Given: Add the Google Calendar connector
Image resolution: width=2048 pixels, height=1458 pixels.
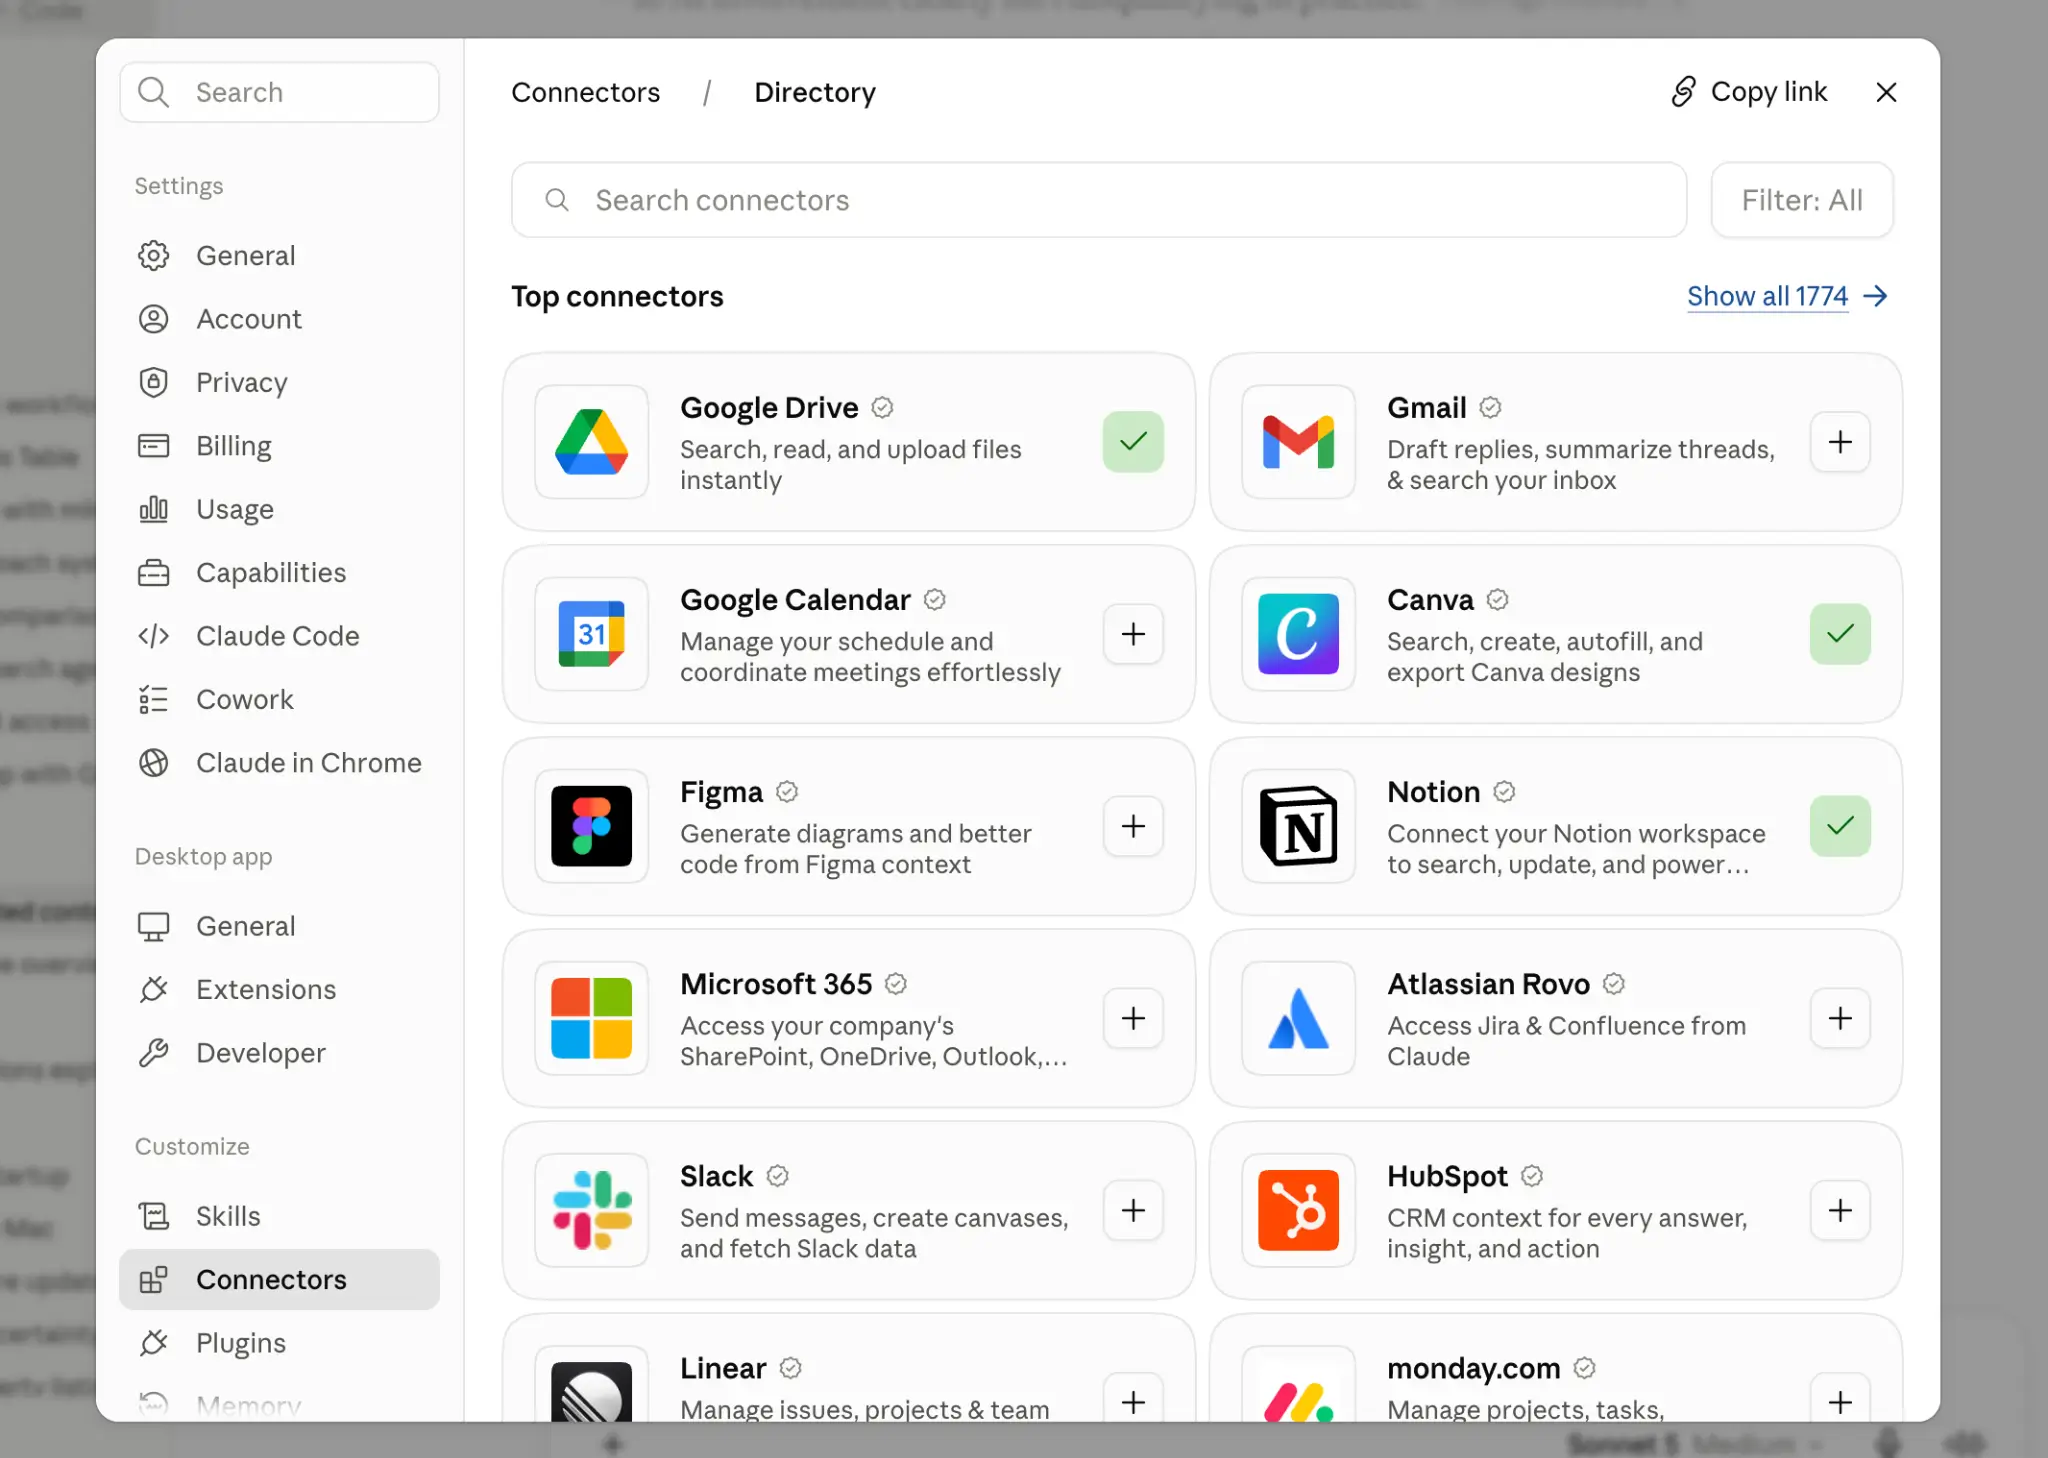Looking at the screenshot, I should [x=1133, y=634].
